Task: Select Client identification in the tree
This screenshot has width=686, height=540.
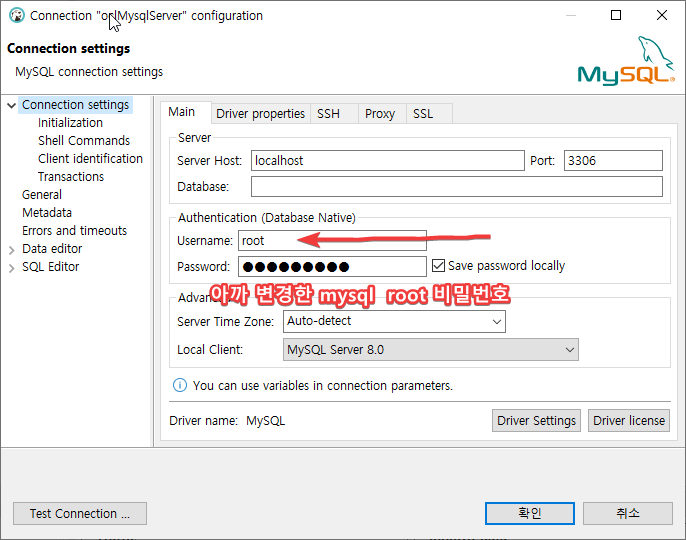Action: [90, 159]
